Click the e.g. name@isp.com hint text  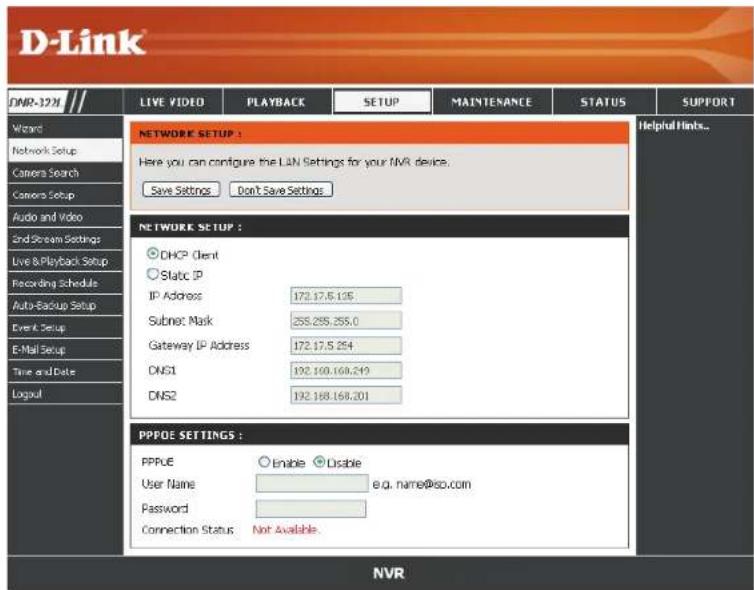point(422,484)
